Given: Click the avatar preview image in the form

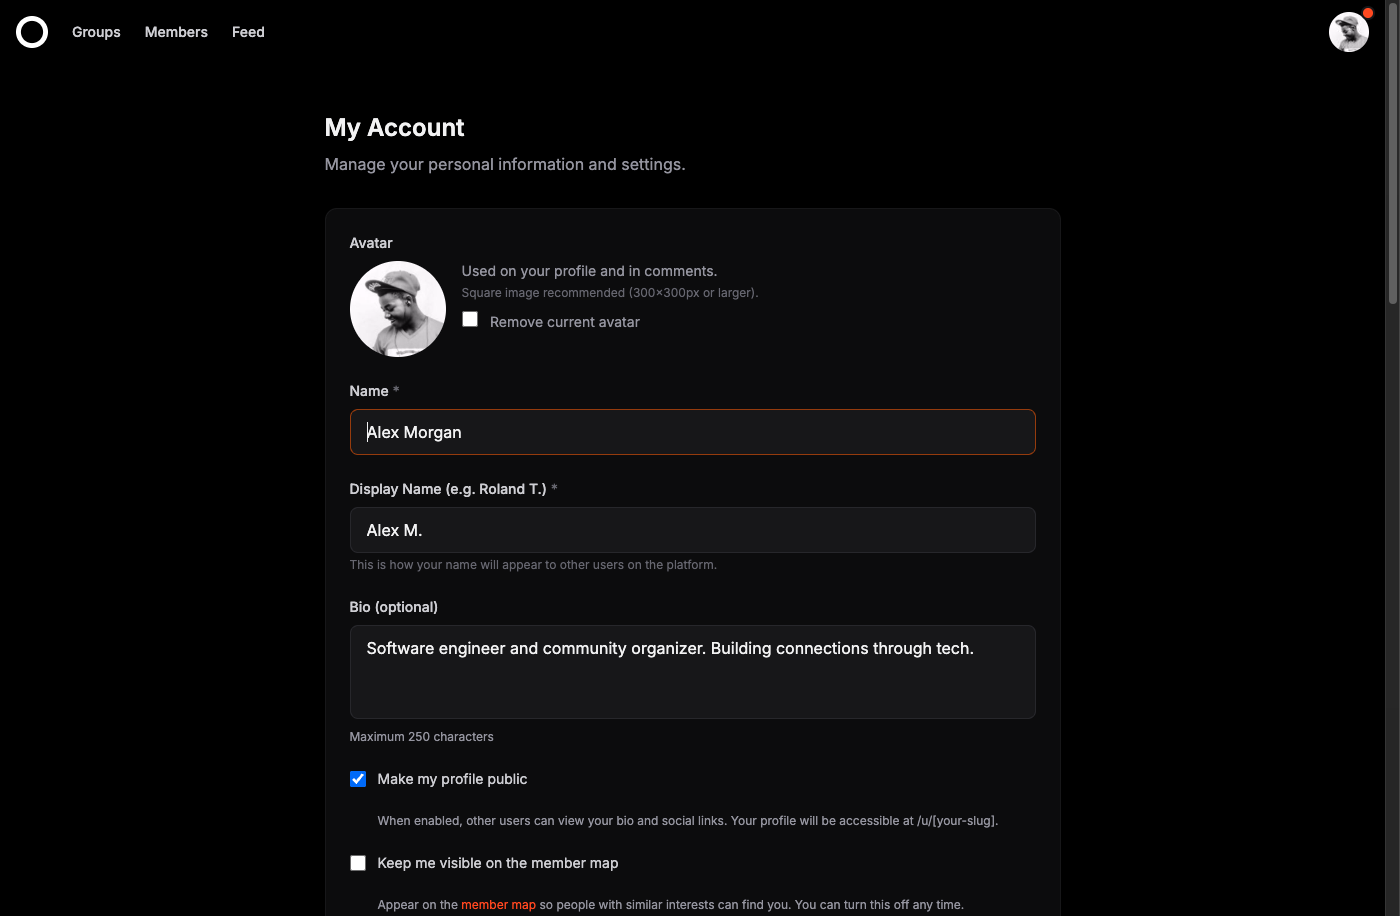Looking at the screenshot, I should (x=397, y=308).
